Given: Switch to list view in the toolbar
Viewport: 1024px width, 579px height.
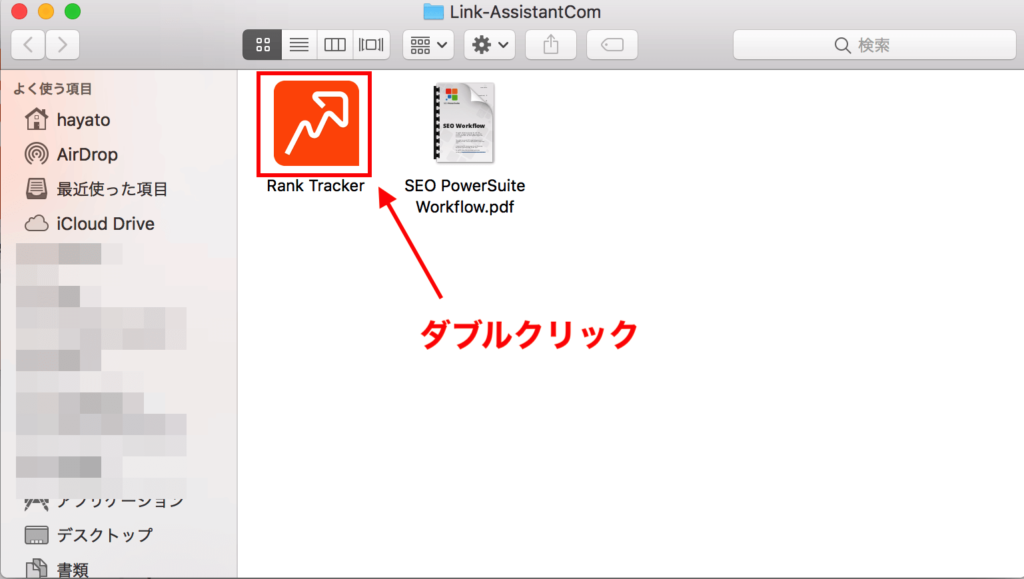Looking at the screenshot, I should [299, 45].
